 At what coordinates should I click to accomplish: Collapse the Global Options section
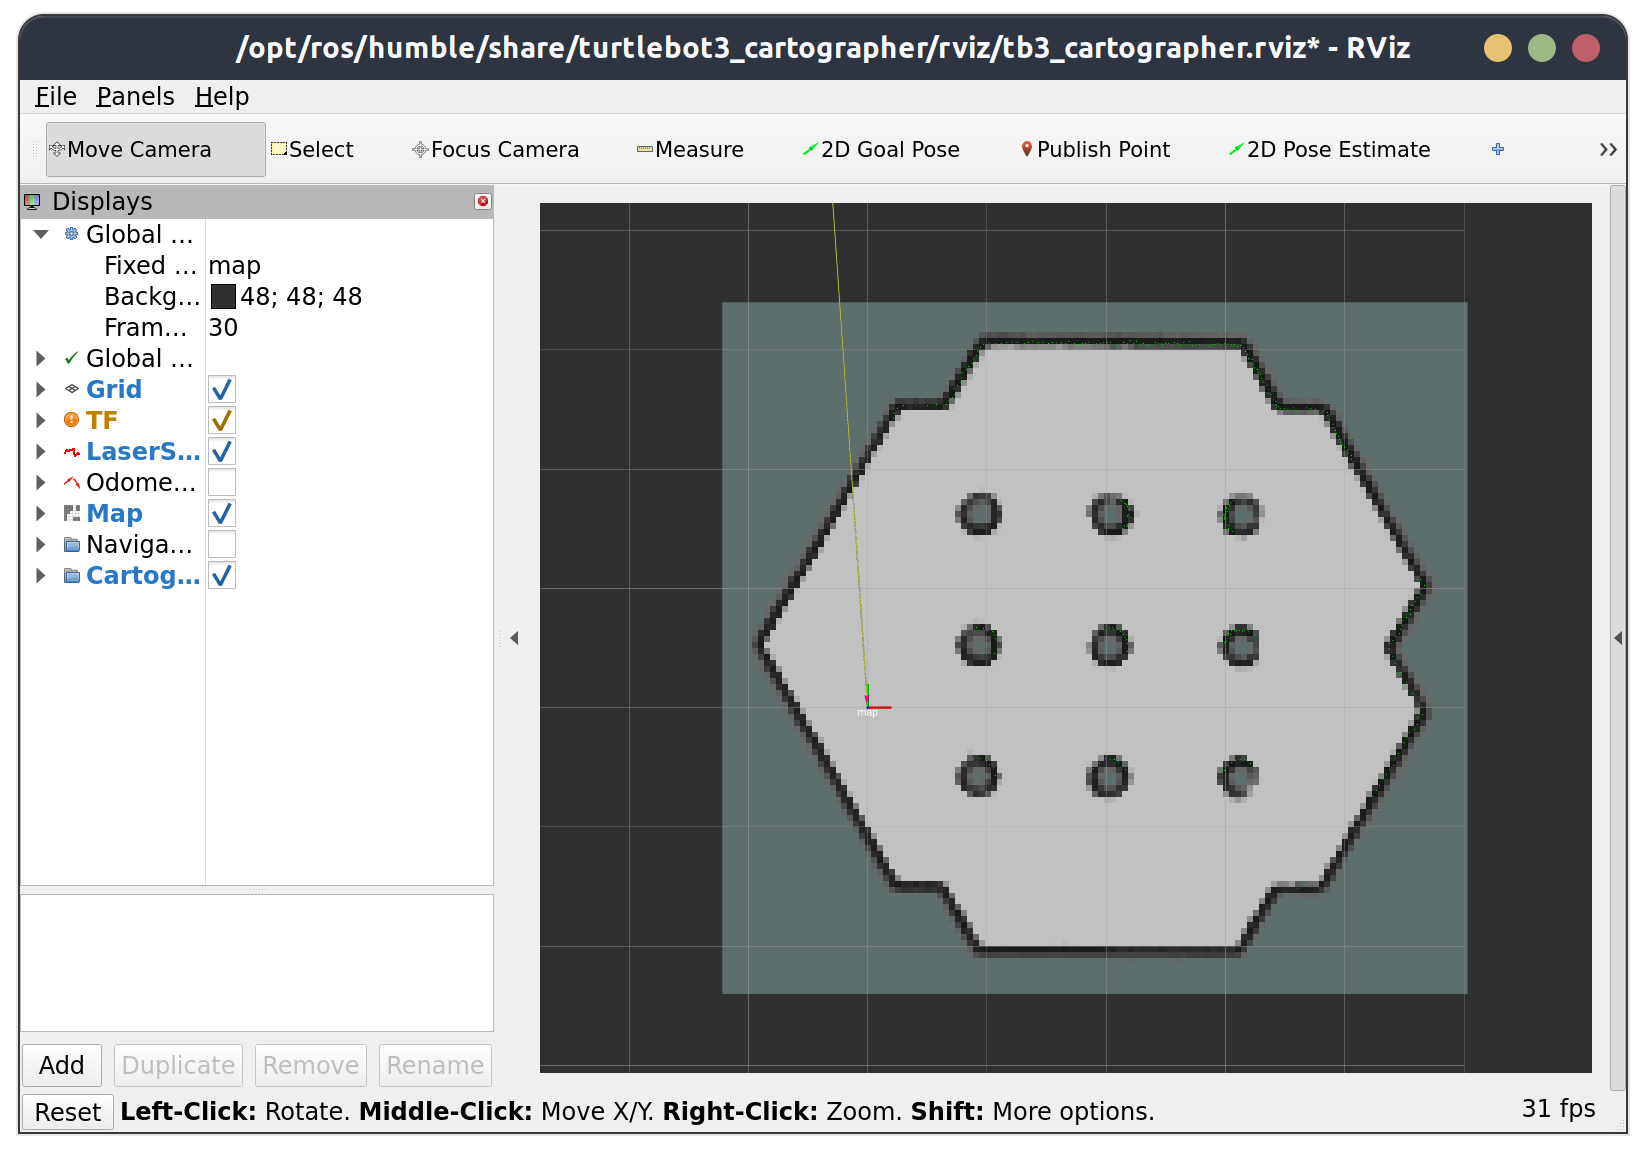coord(41,235)
